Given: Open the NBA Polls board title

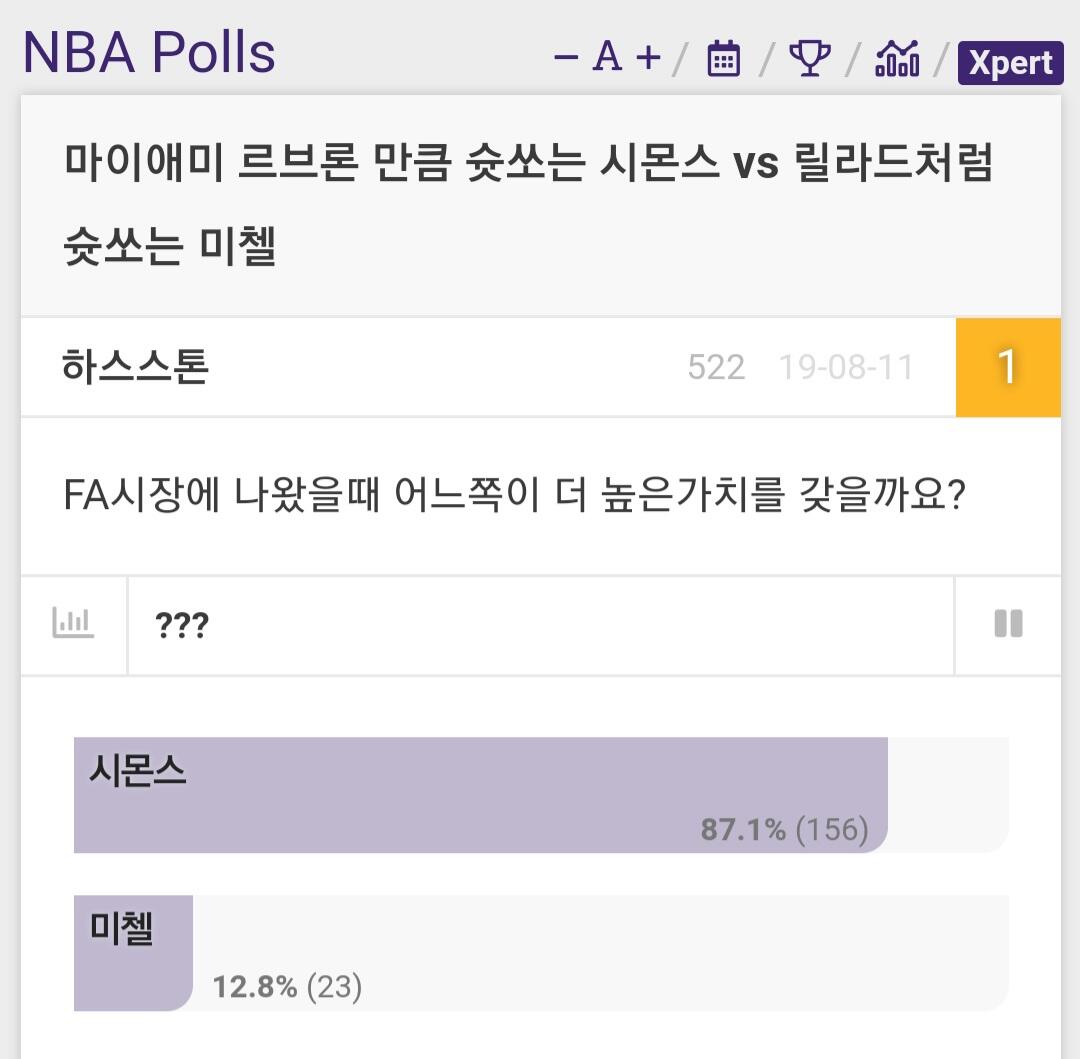Looking at the screenshot, I should (x=149, y=52).
